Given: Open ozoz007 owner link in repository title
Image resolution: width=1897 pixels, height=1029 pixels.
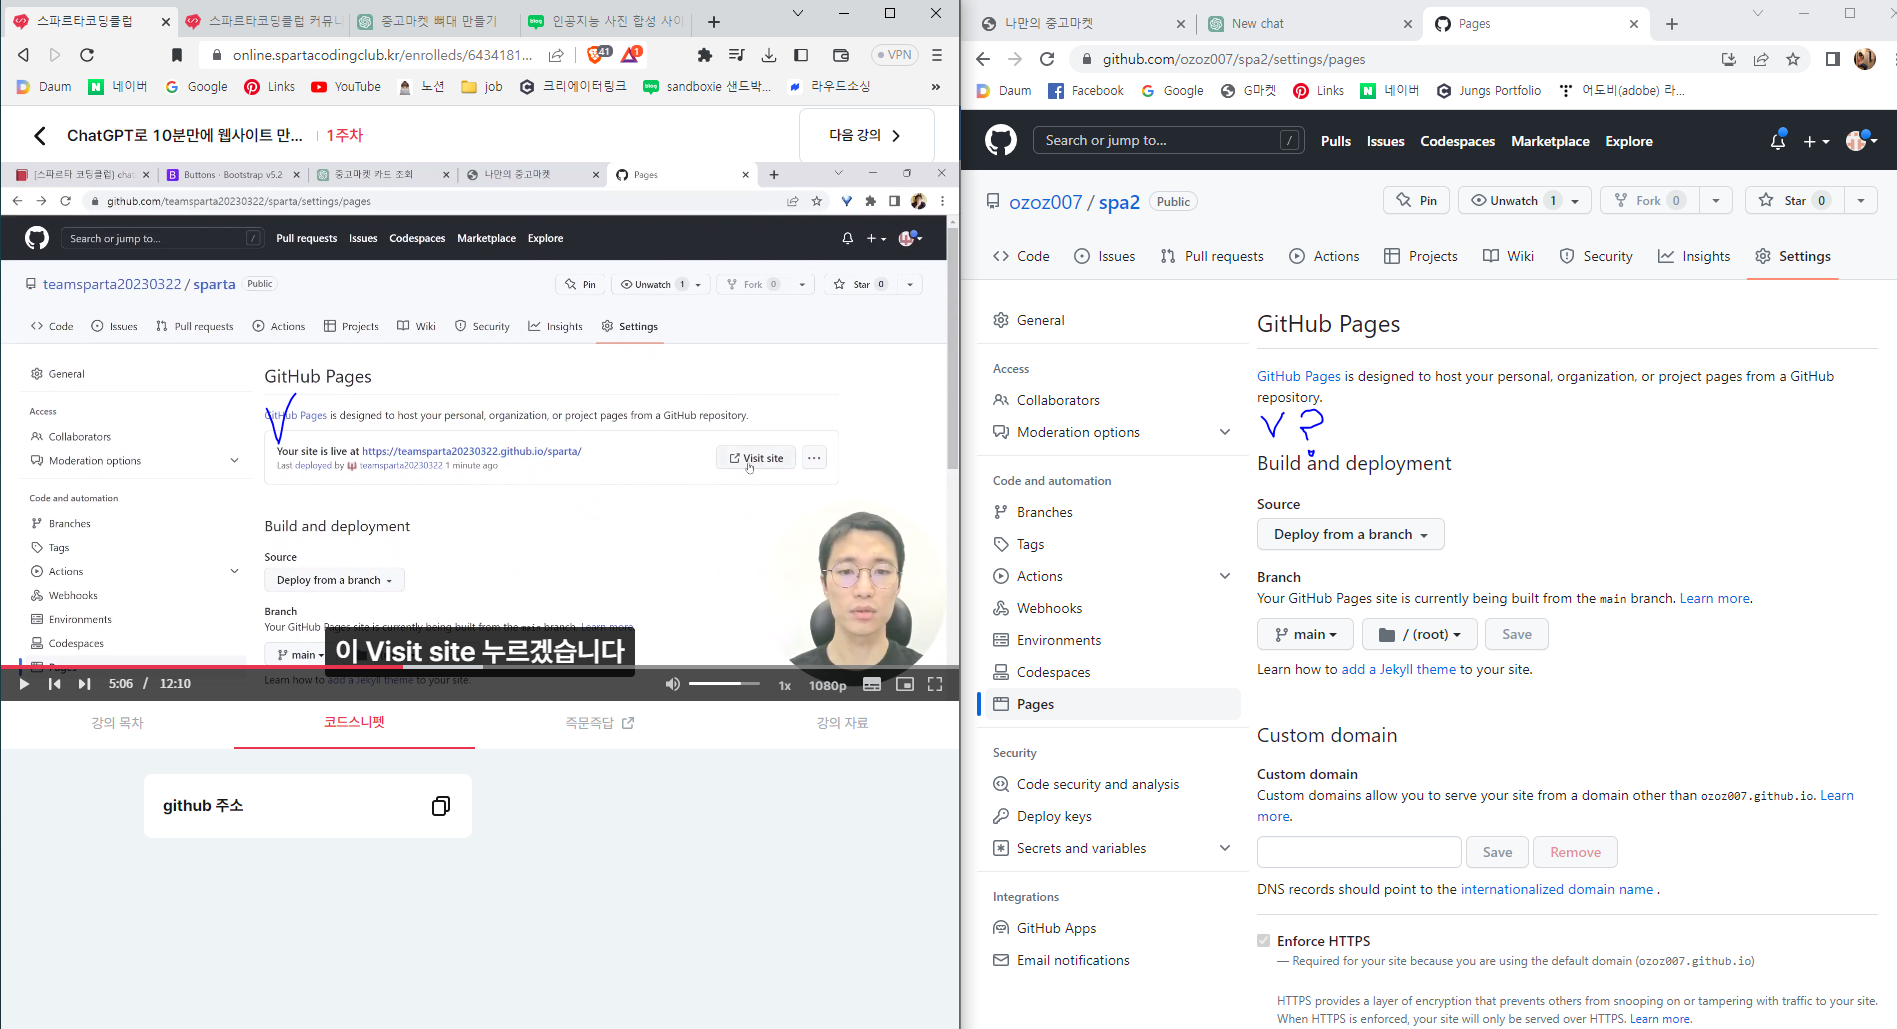Looking at the screenshot, I should pyautogui.click(x=1045, y=202).
